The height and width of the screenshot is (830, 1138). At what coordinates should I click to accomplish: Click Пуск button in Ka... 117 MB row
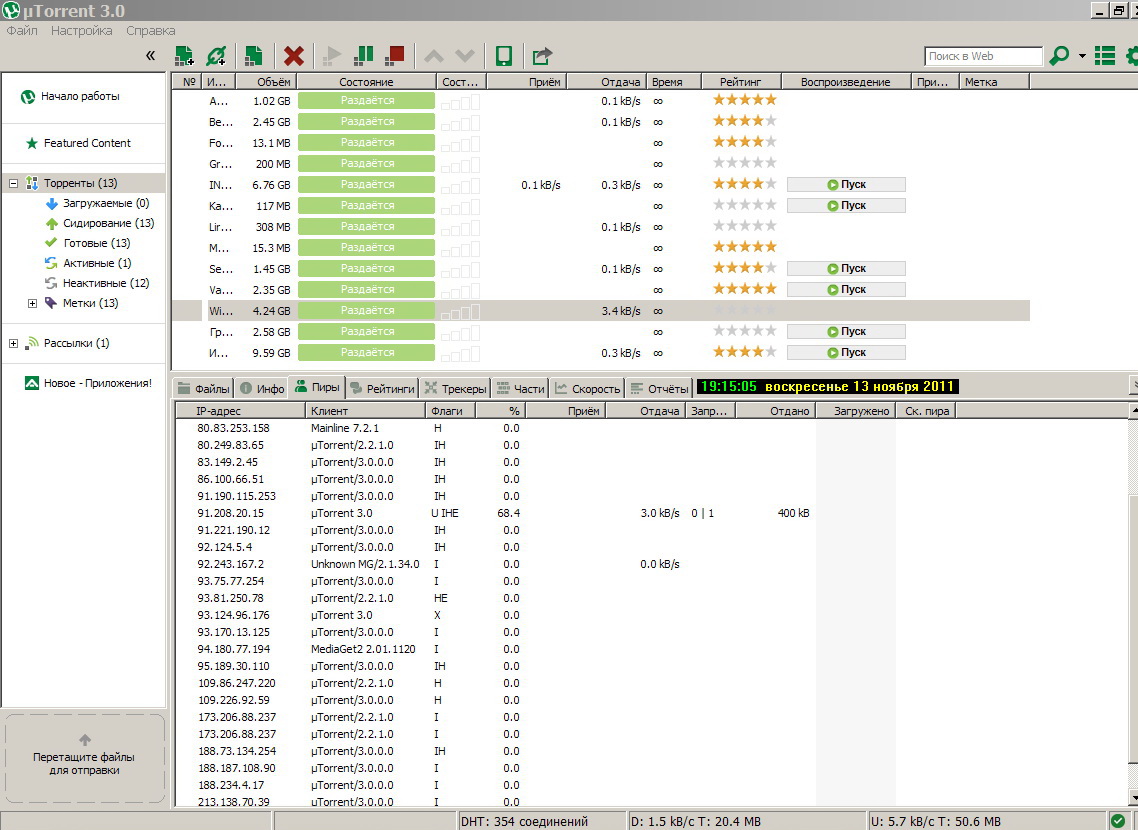[x=846, y=206]
